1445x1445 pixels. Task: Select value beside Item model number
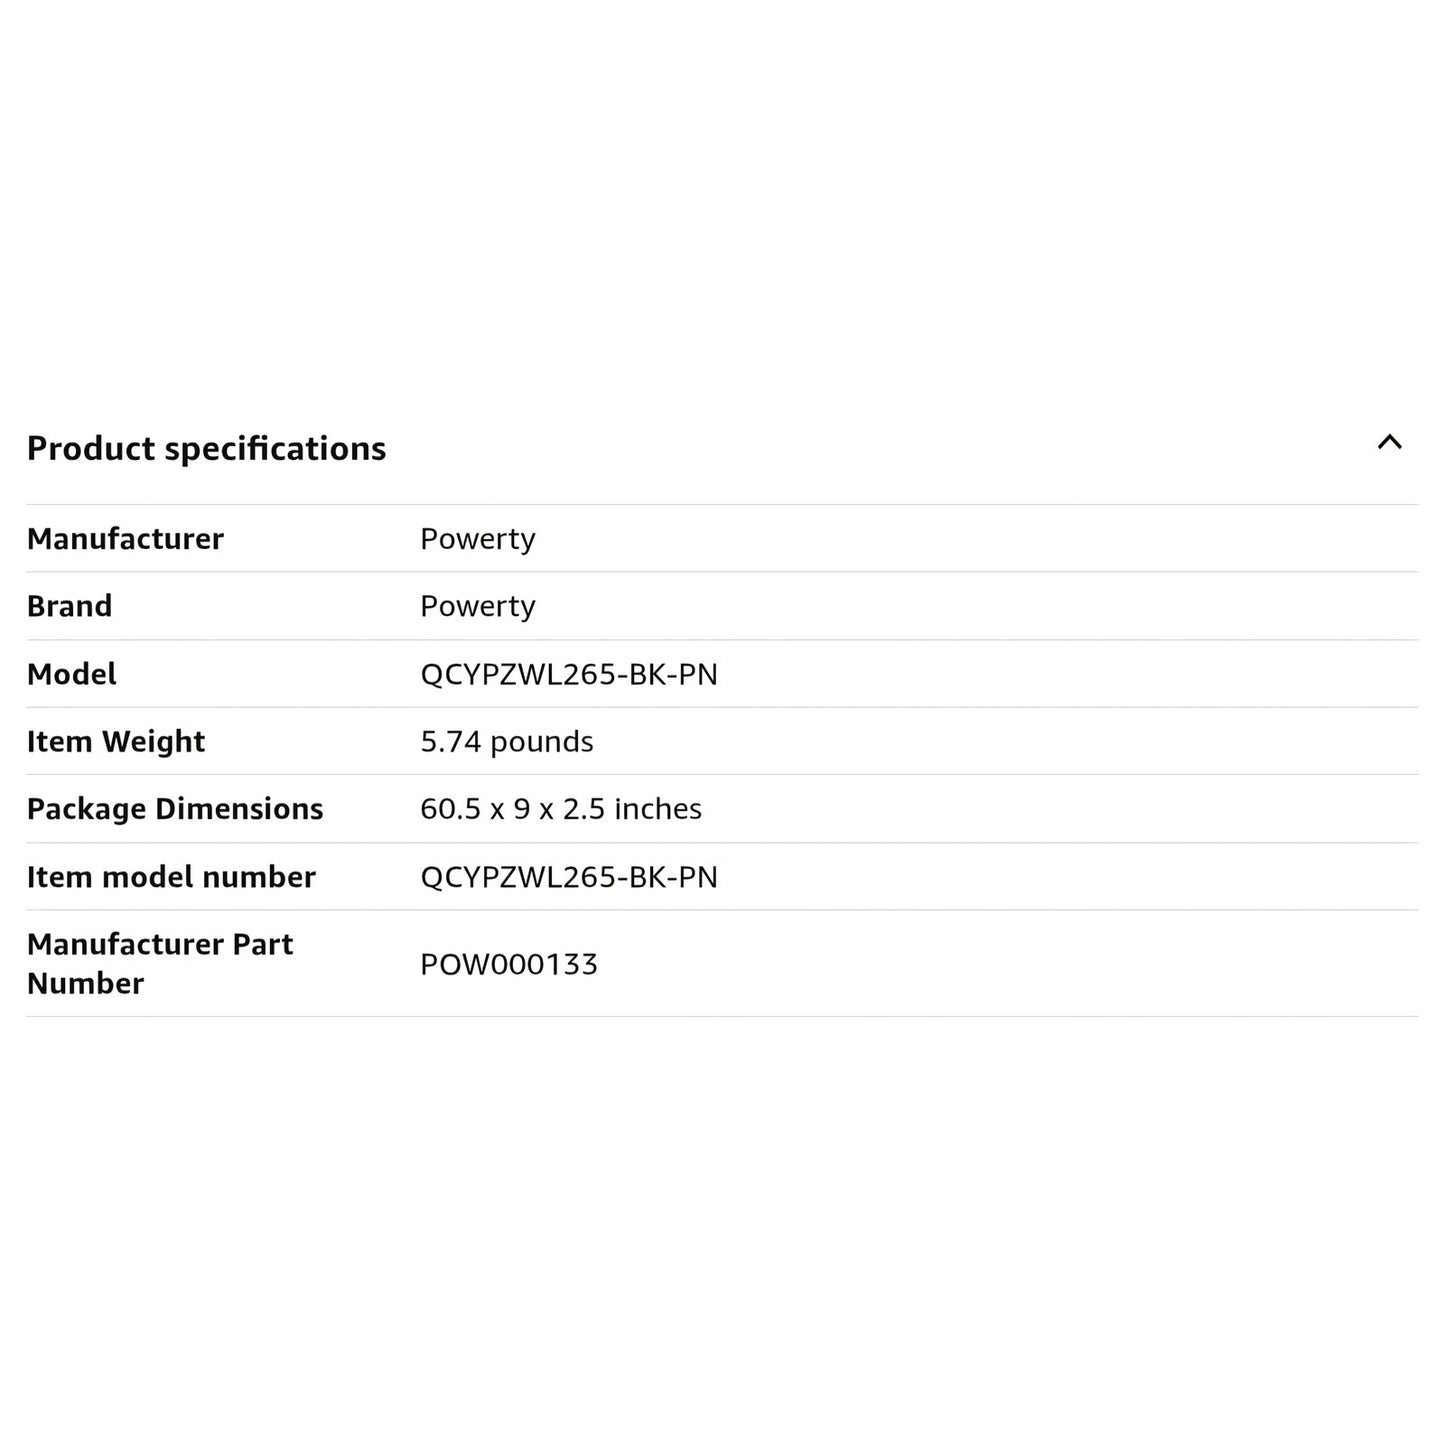[568, 877]
